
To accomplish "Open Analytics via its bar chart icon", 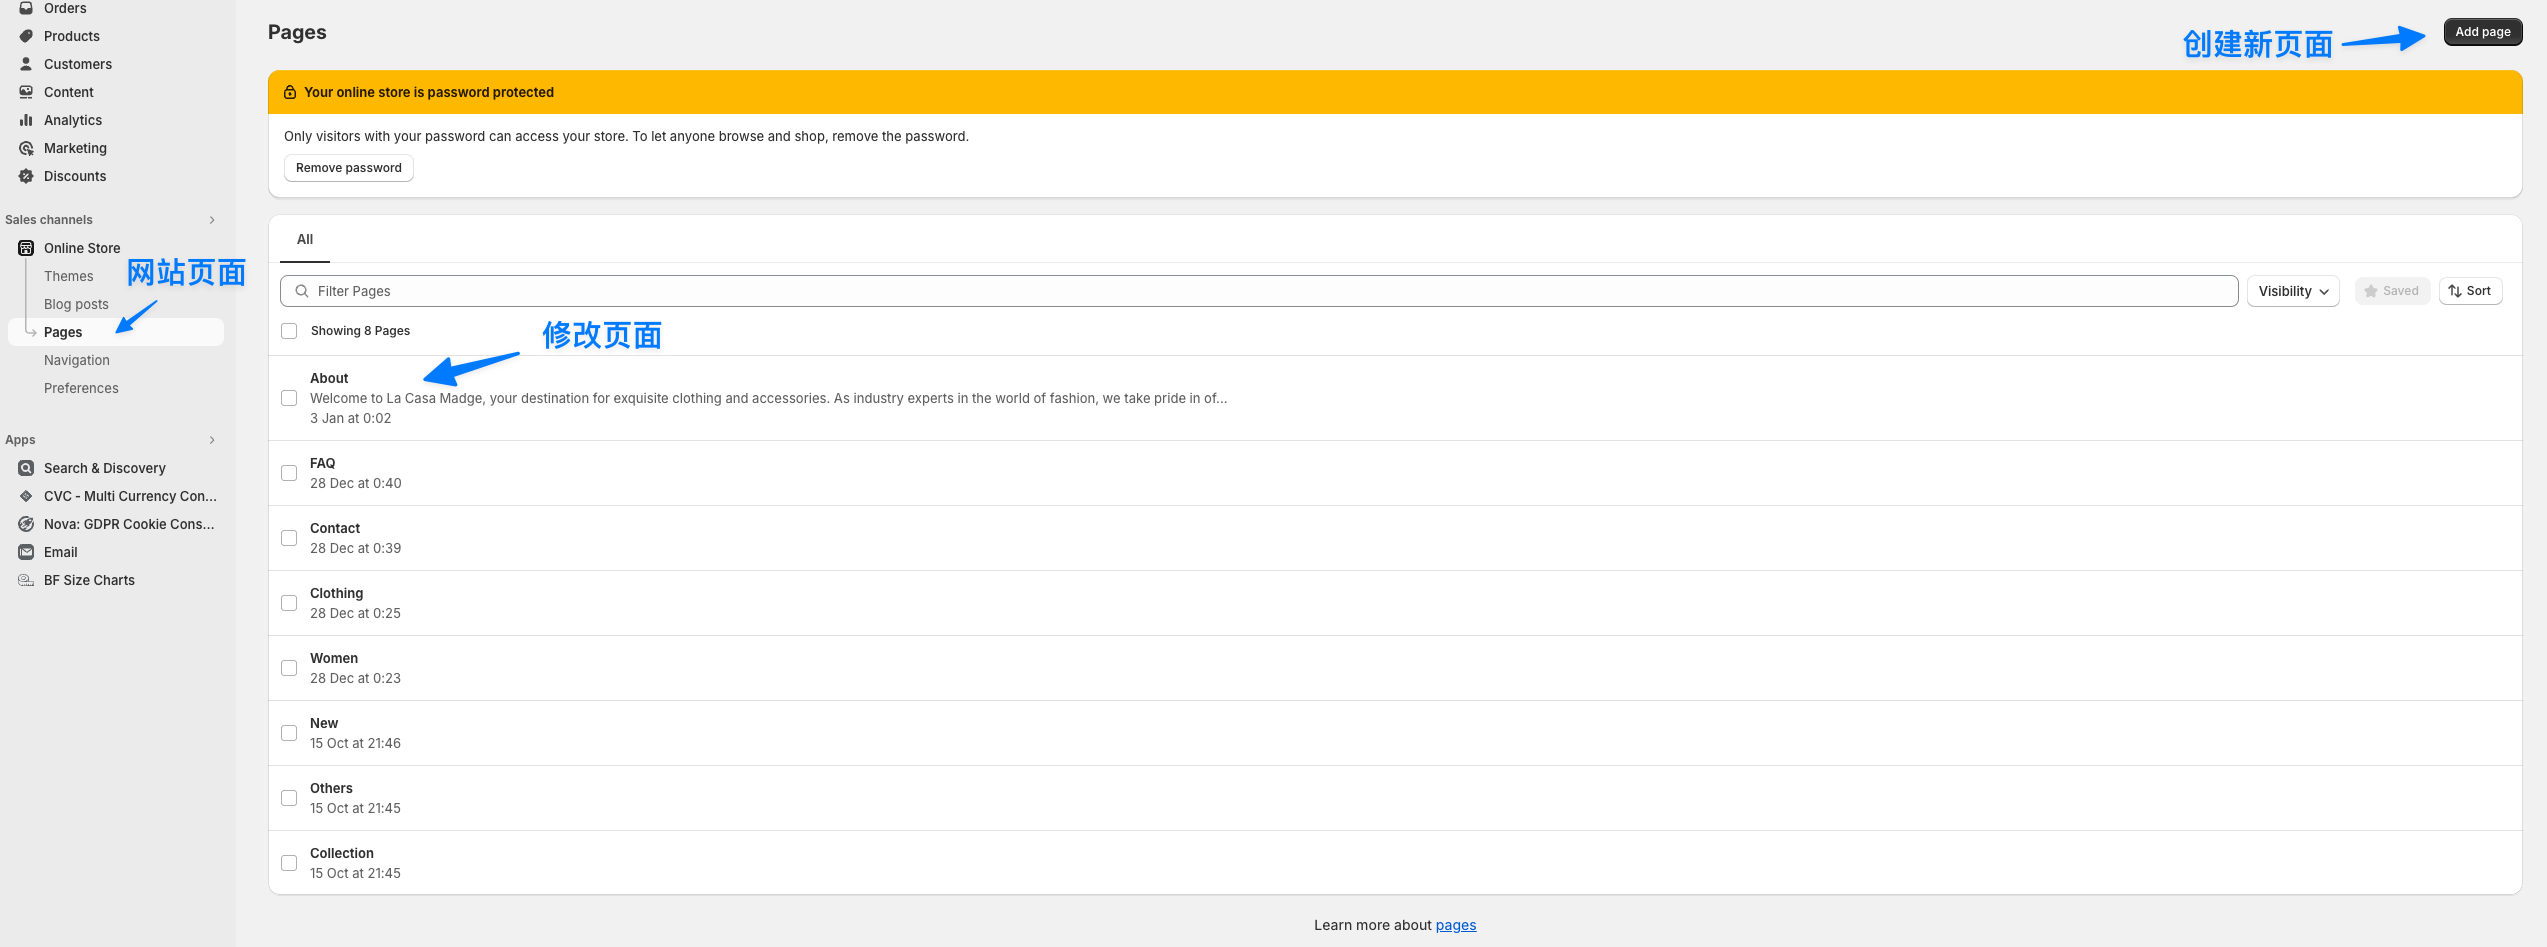I will 26,120.
